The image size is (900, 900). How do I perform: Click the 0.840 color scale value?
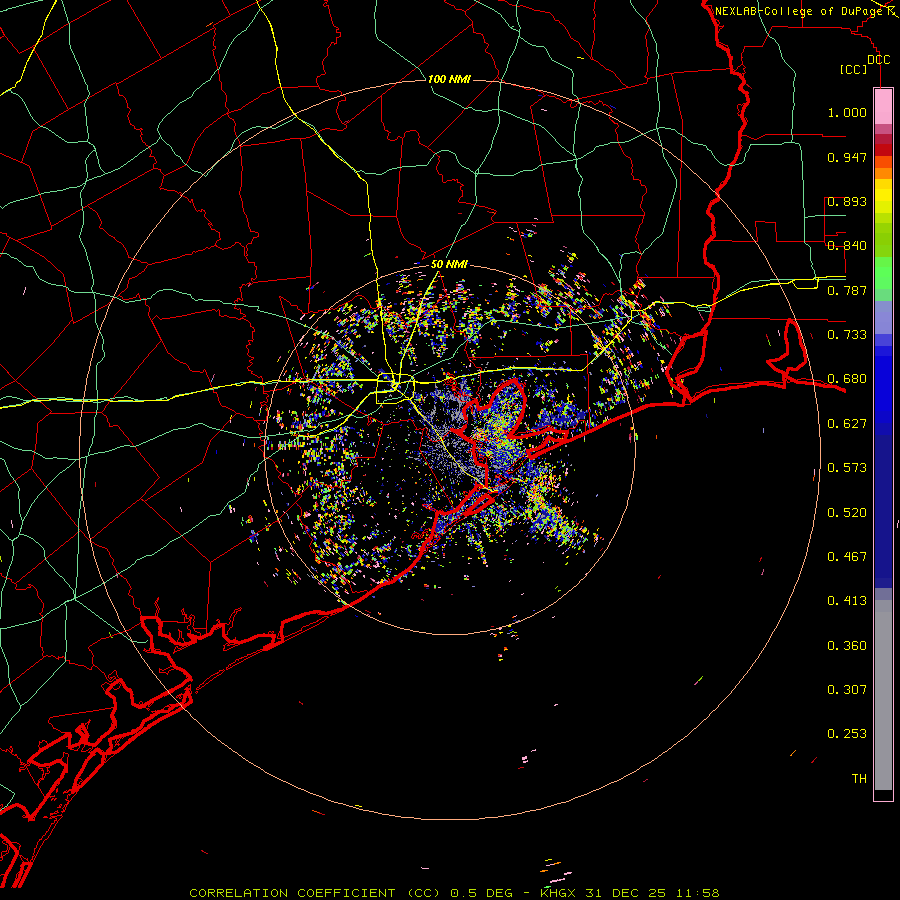(847, 246)
